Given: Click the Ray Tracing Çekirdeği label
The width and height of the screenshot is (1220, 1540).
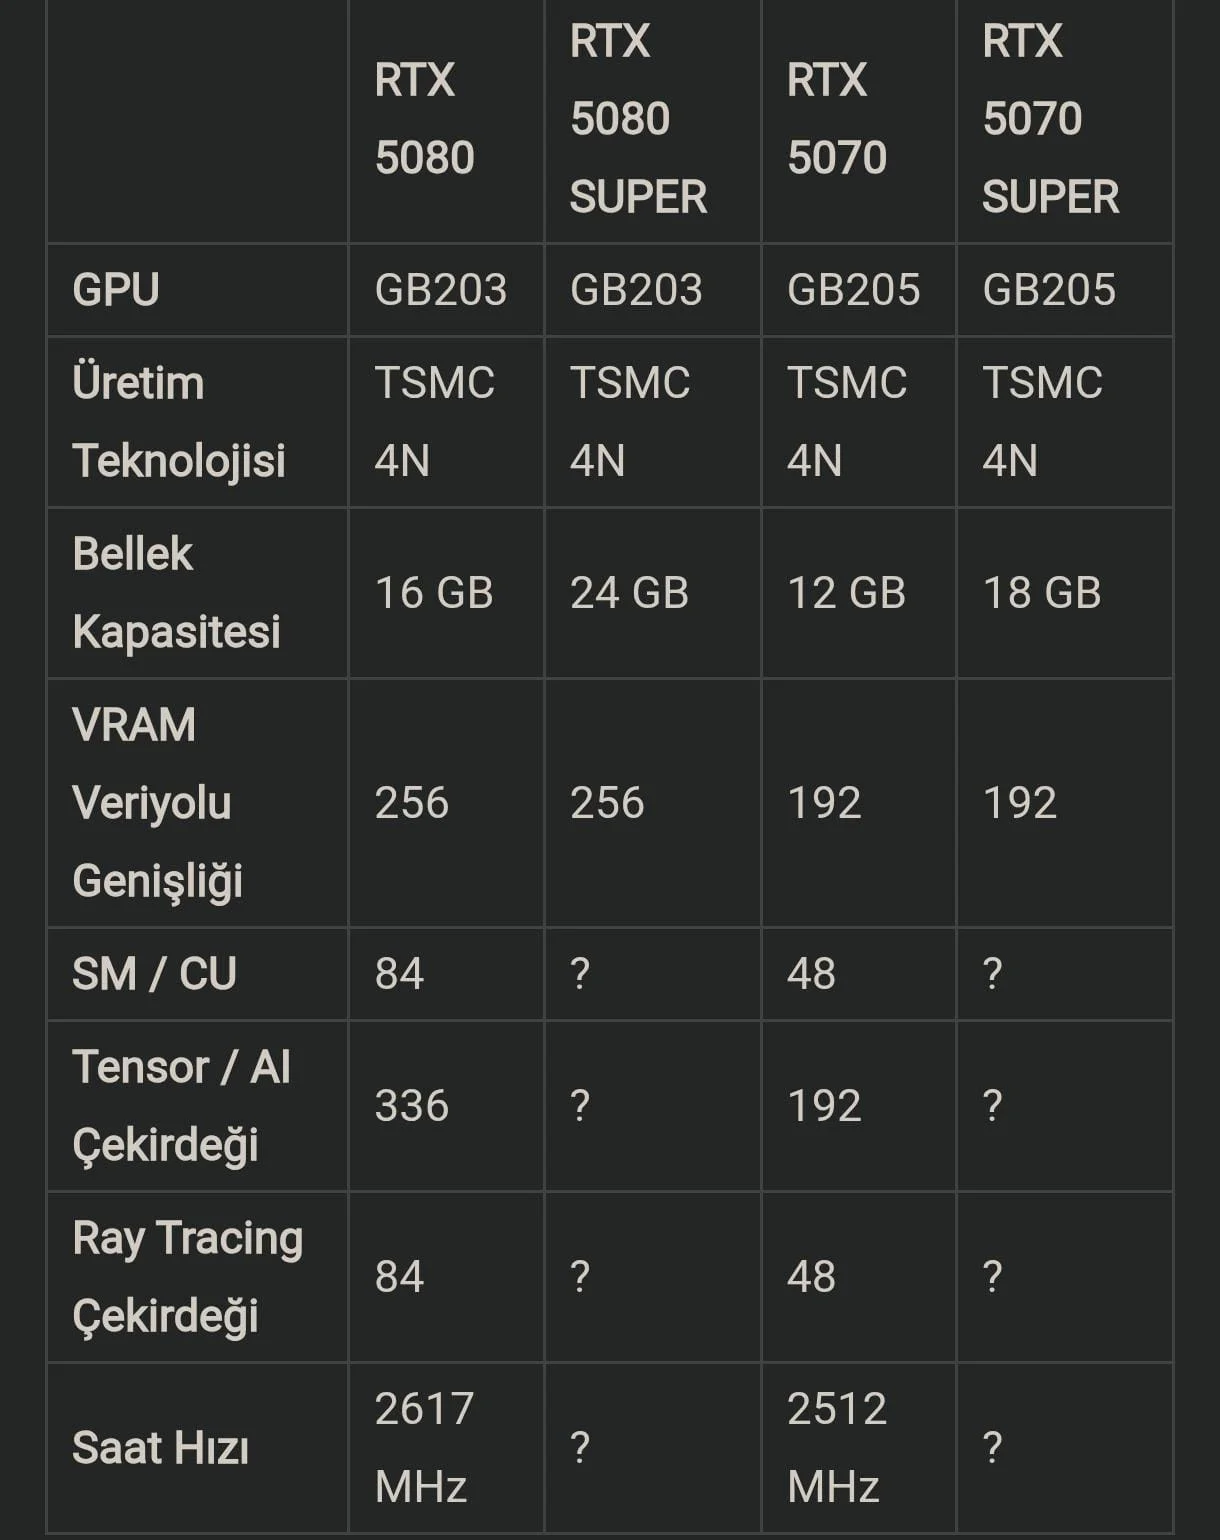Looking at the screenshot, I should point(187,1277).
